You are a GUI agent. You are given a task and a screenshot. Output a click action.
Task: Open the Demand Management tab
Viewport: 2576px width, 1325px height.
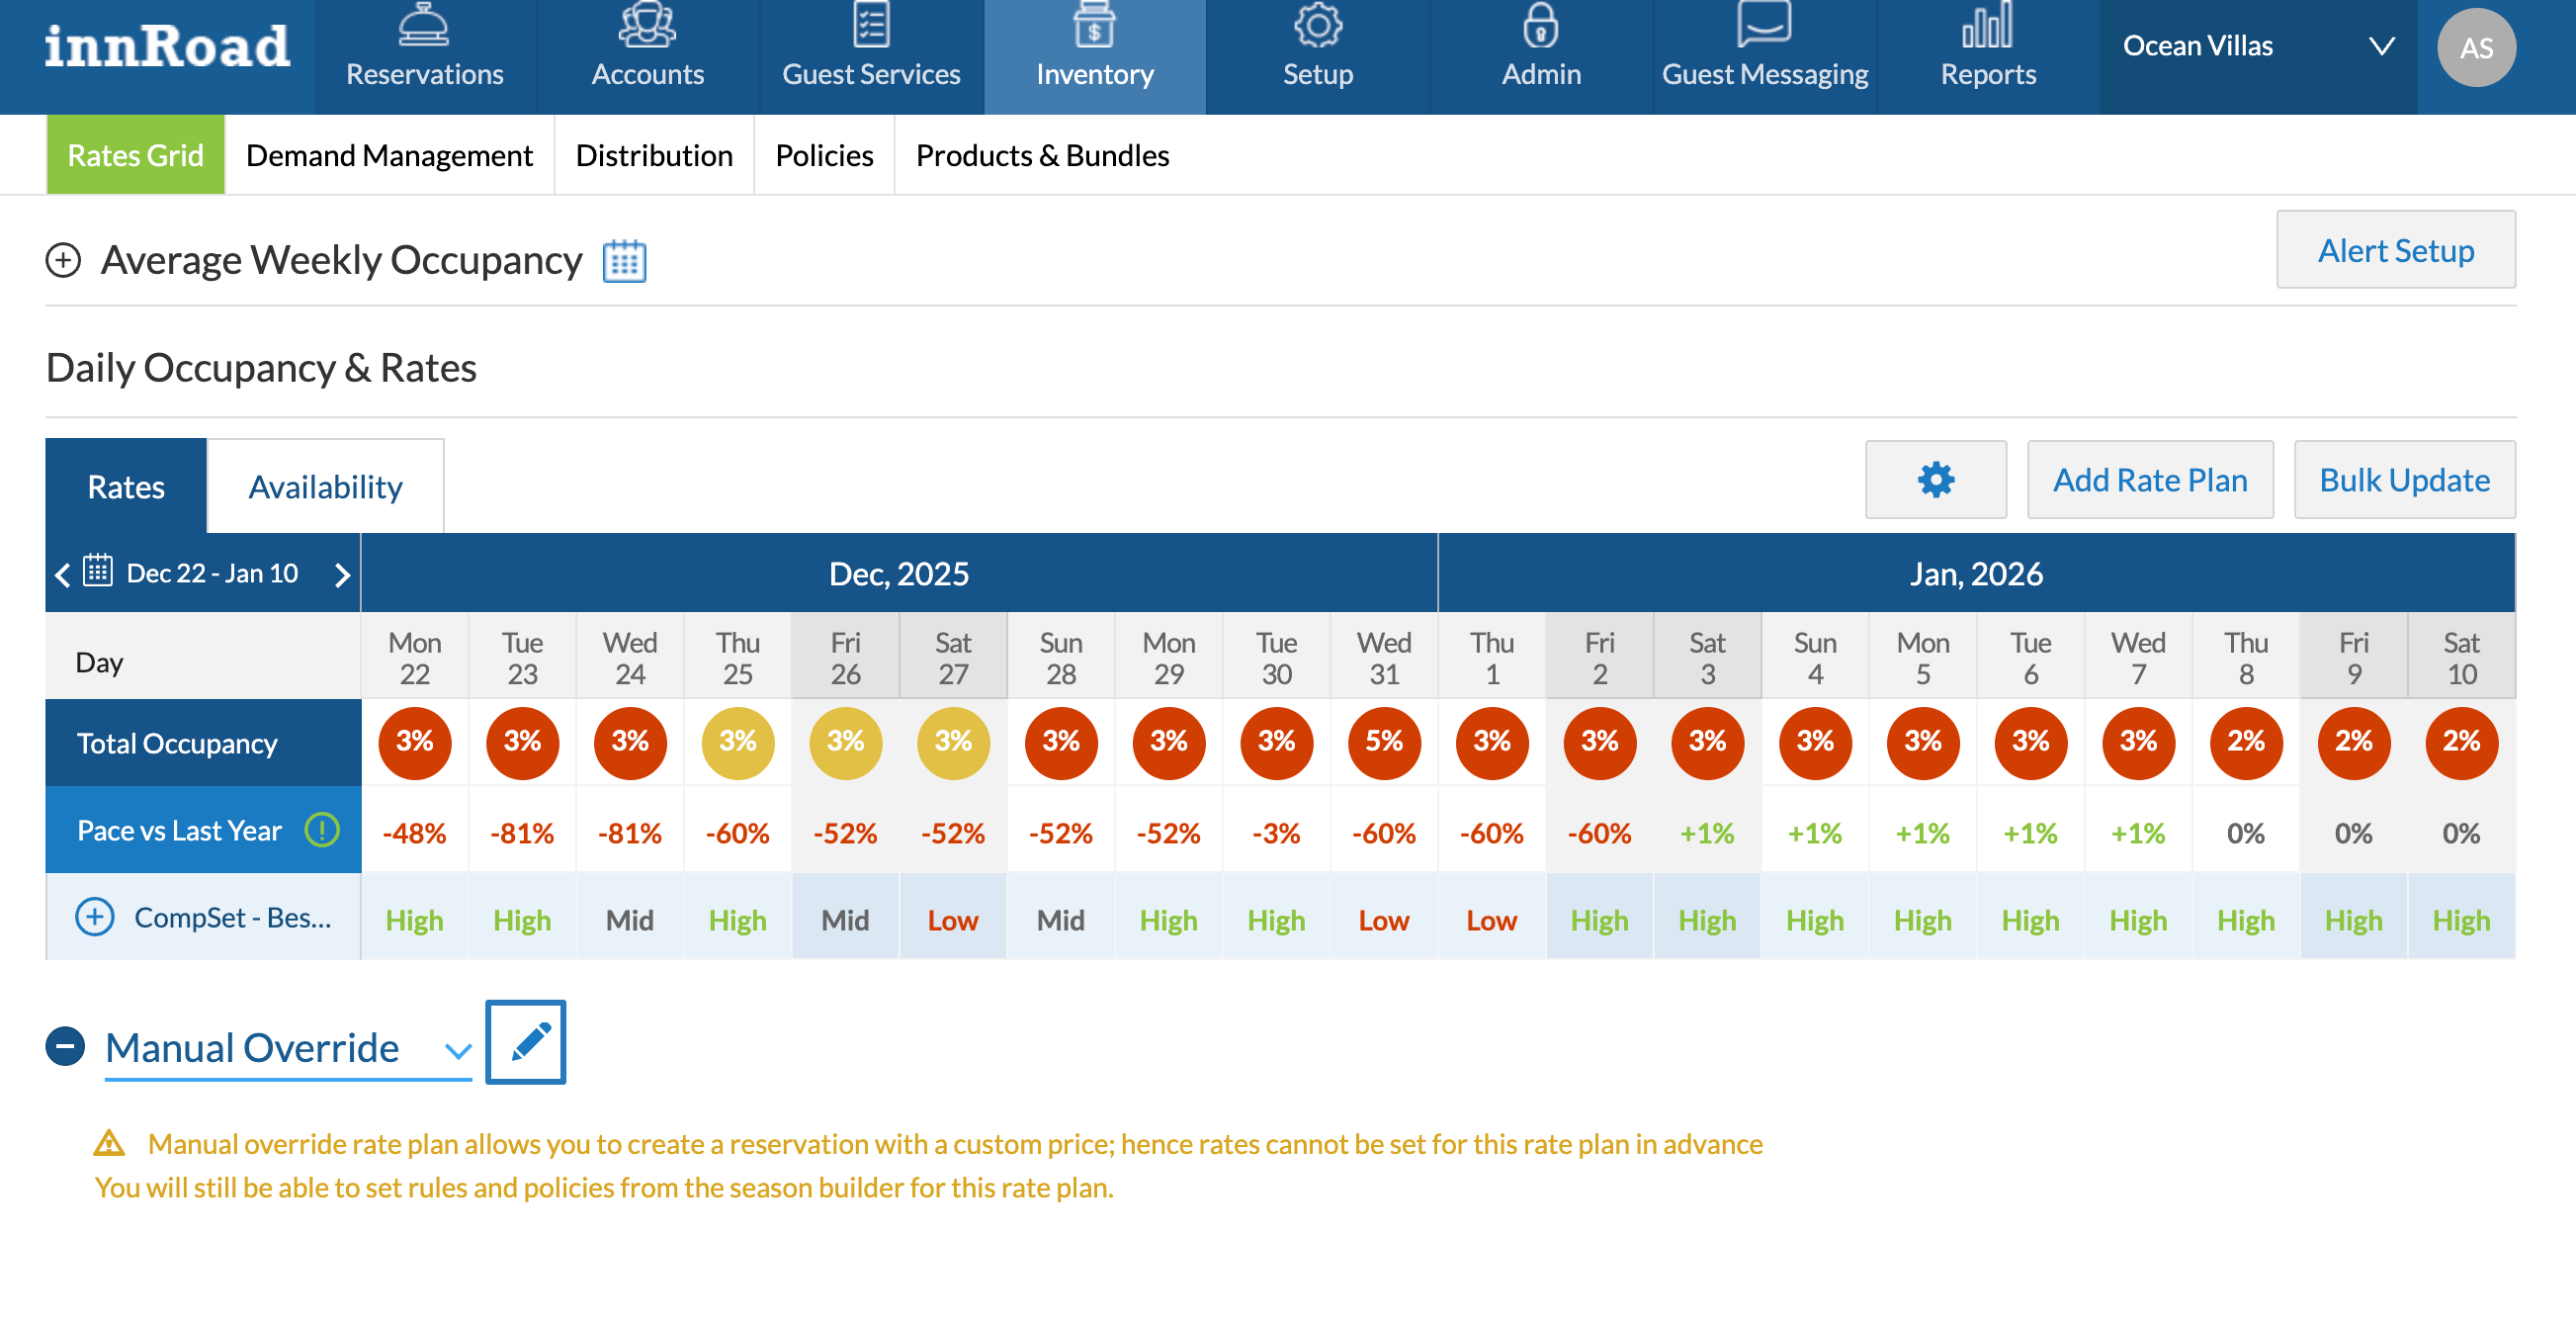tap(389, 155)
